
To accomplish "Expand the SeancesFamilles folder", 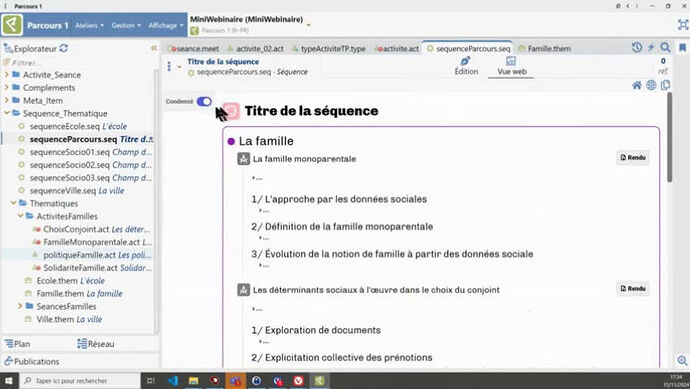I will (x=20, y=306).
